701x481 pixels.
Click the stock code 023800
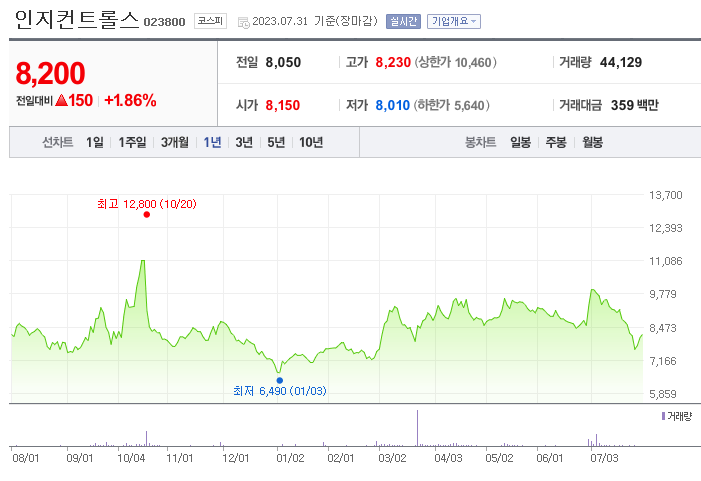pos(164,22)
